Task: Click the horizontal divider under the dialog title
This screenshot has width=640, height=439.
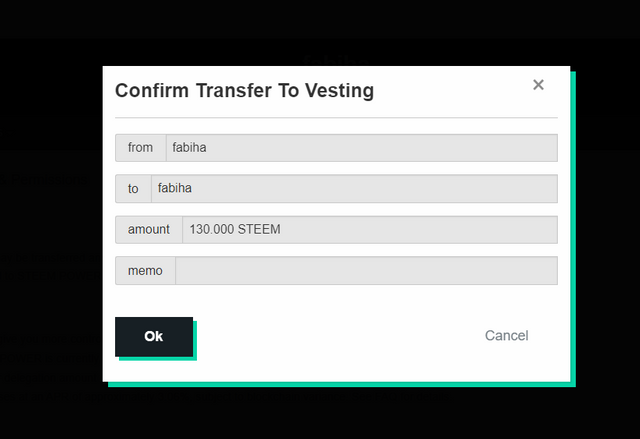Action: tap(336, 118)
